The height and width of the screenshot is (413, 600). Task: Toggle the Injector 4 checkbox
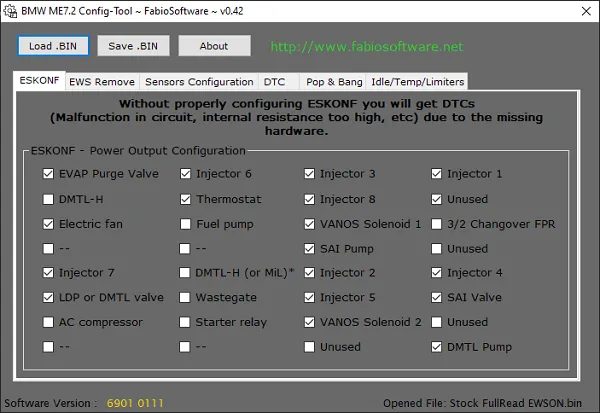coord(436,273)
